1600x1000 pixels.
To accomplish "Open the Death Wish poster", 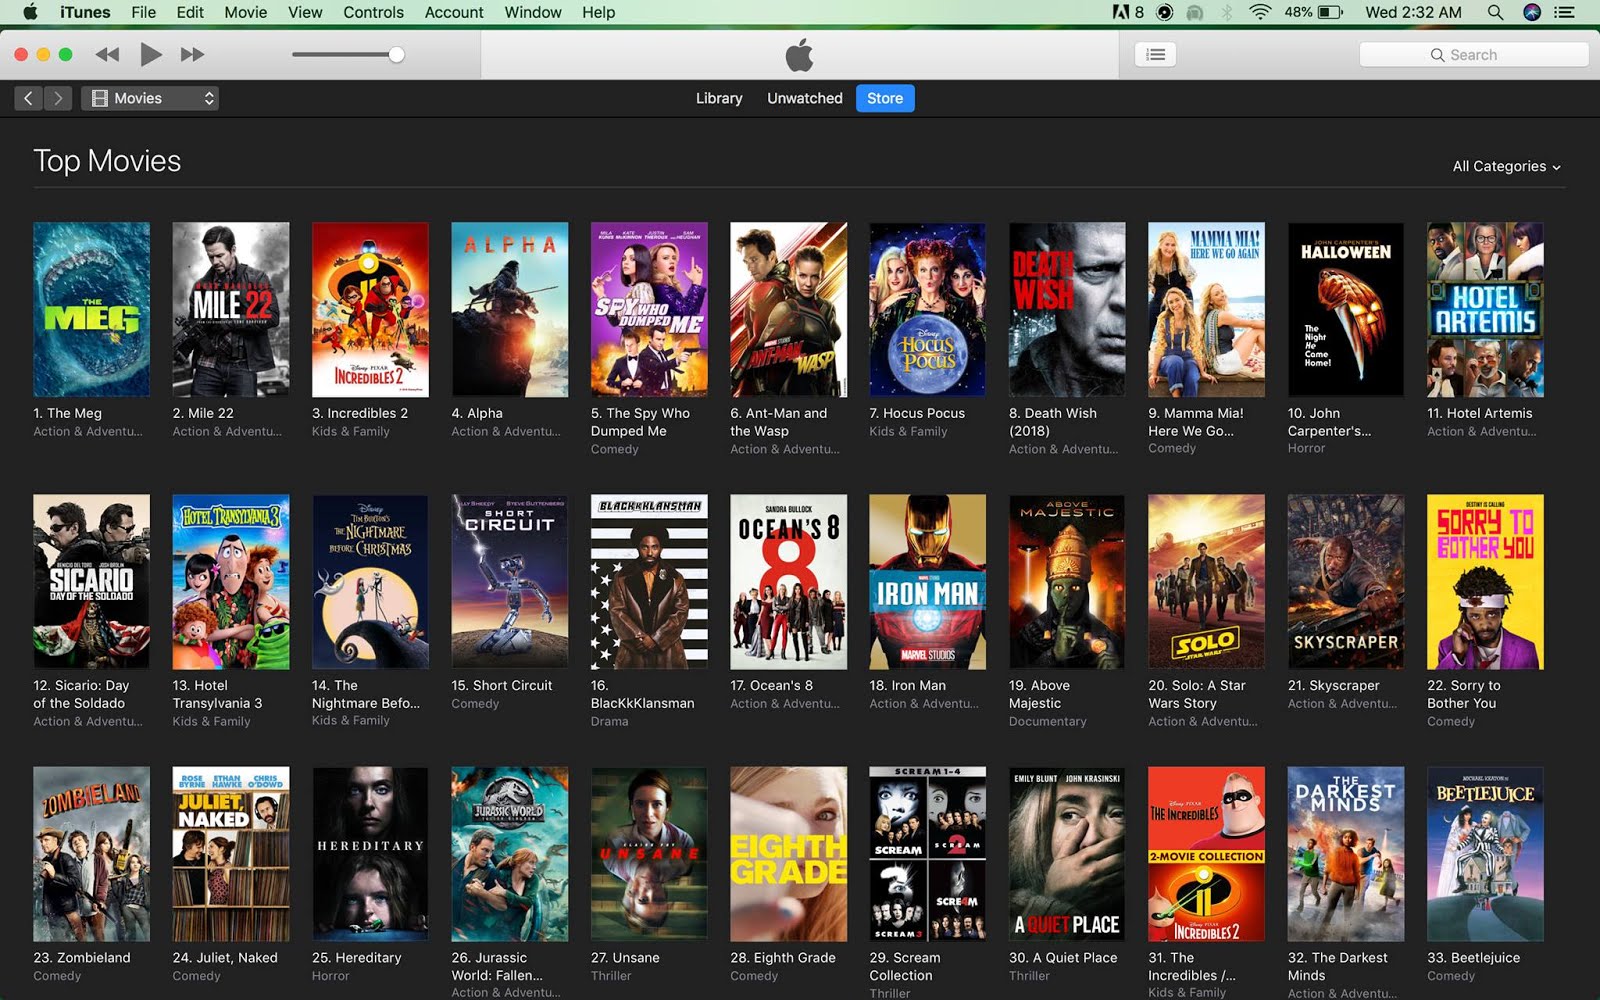I will pos(1067,309).
